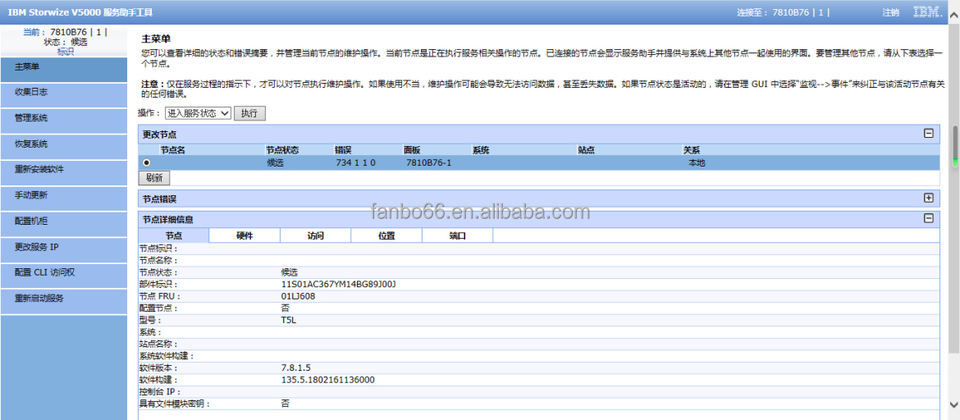The image size is (960, 420).
Task: Open 收集日志 in the sidebar
Action: click(64, 92)
